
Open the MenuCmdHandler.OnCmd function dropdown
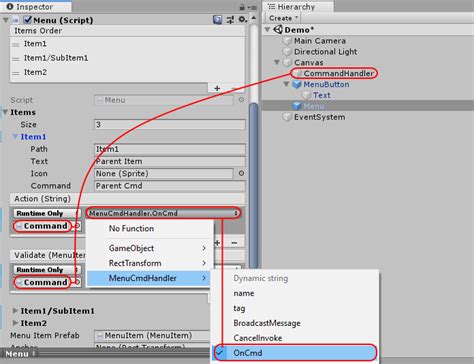tap(163, 213)
